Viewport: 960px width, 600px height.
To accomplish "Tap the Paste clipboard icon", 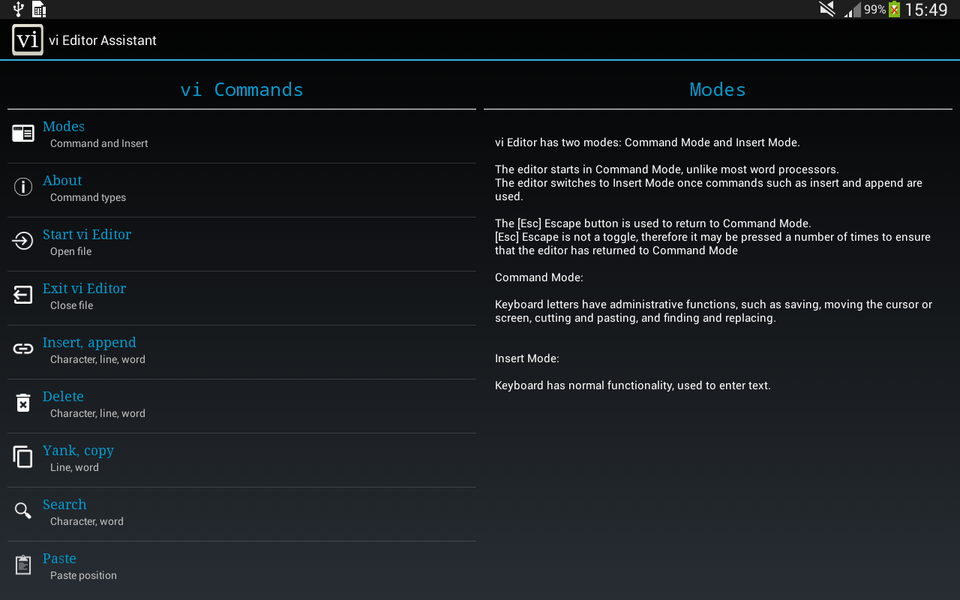I will pyautogui.click(x=23, y=564).
